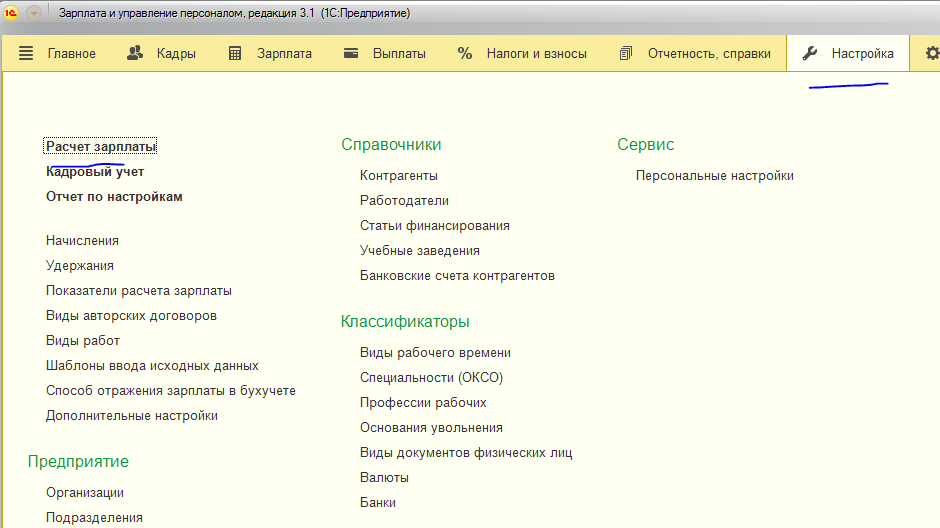
Task: Go to the Выплаты section
Action: point(399,53)
